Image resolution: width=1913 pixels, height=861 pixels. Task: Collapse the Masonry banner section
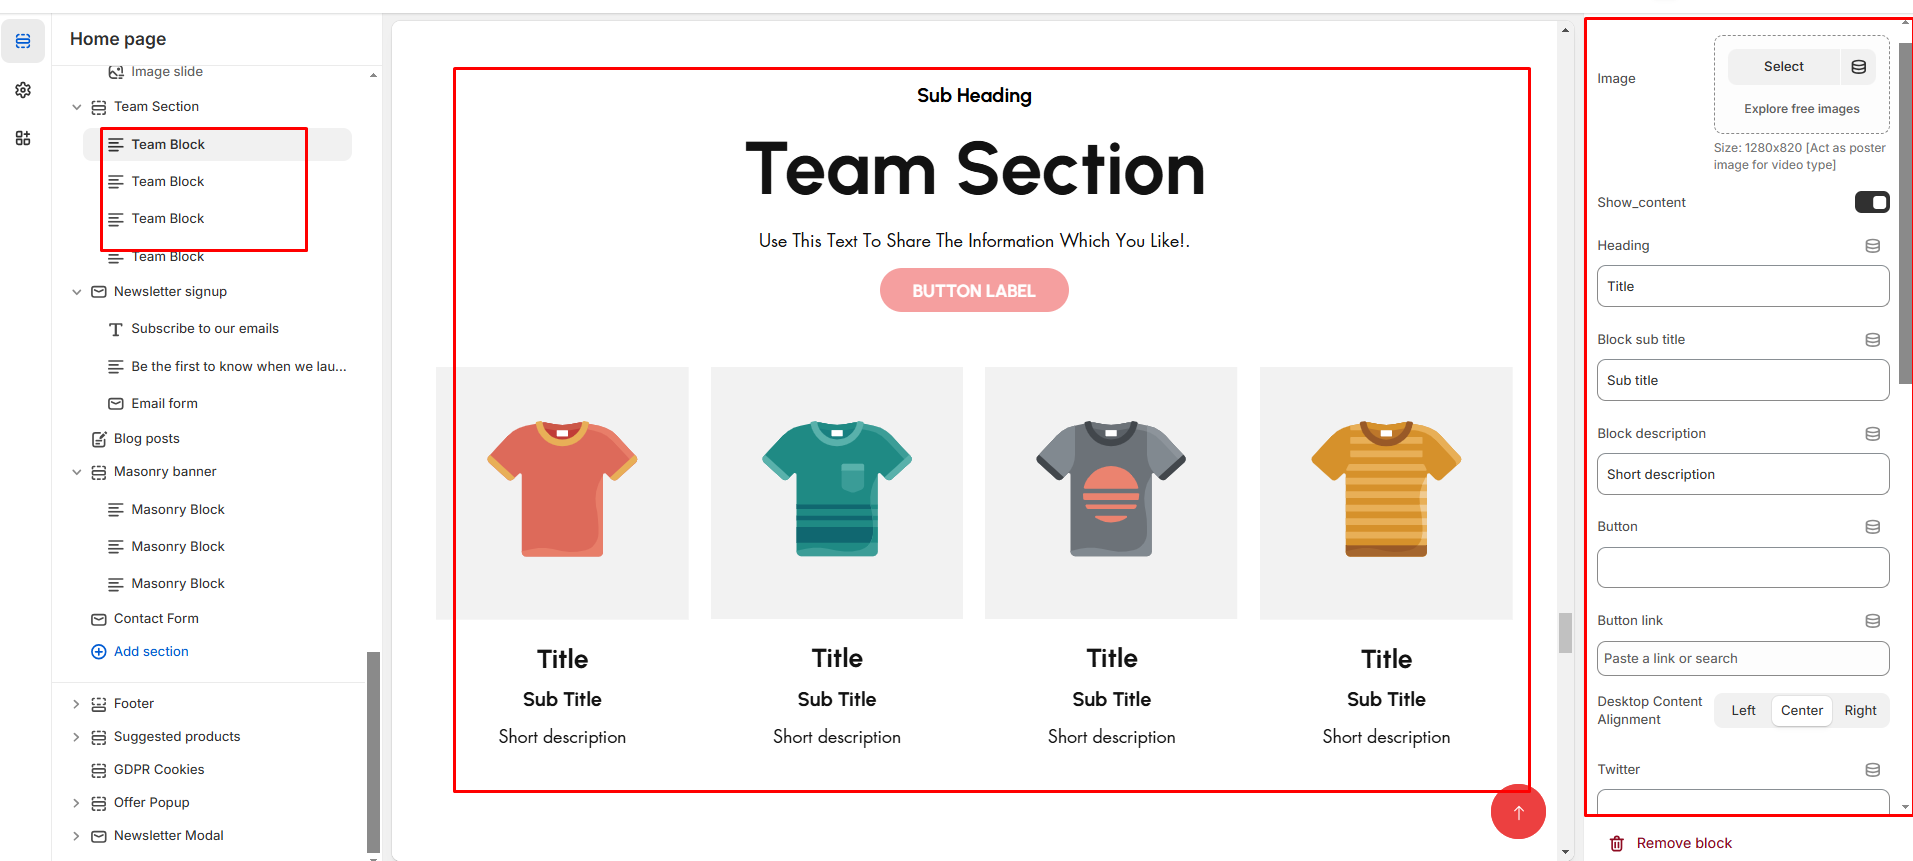(x=77, y=472)
